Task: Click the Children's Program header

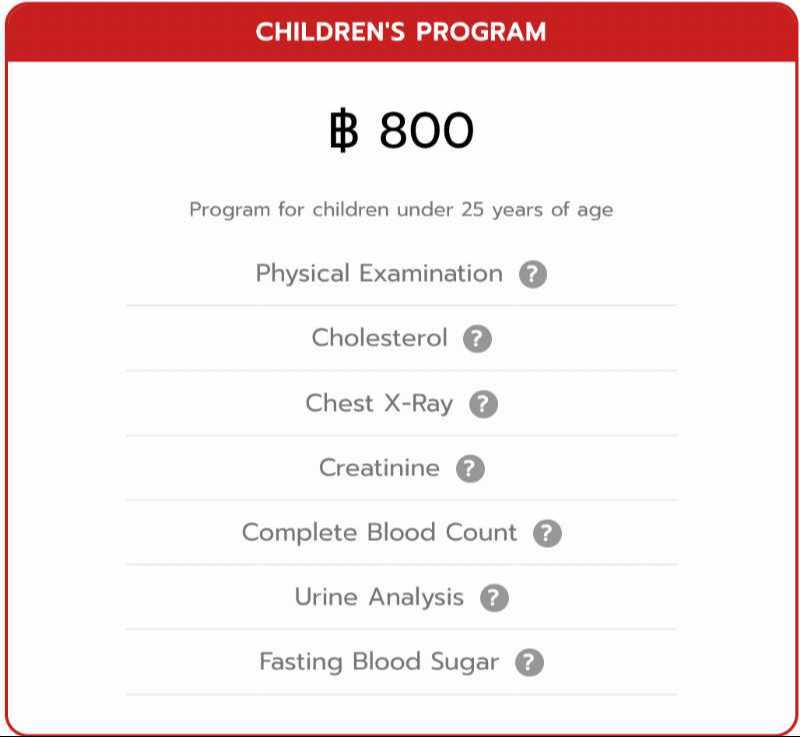Action: [x=401, y=32]
